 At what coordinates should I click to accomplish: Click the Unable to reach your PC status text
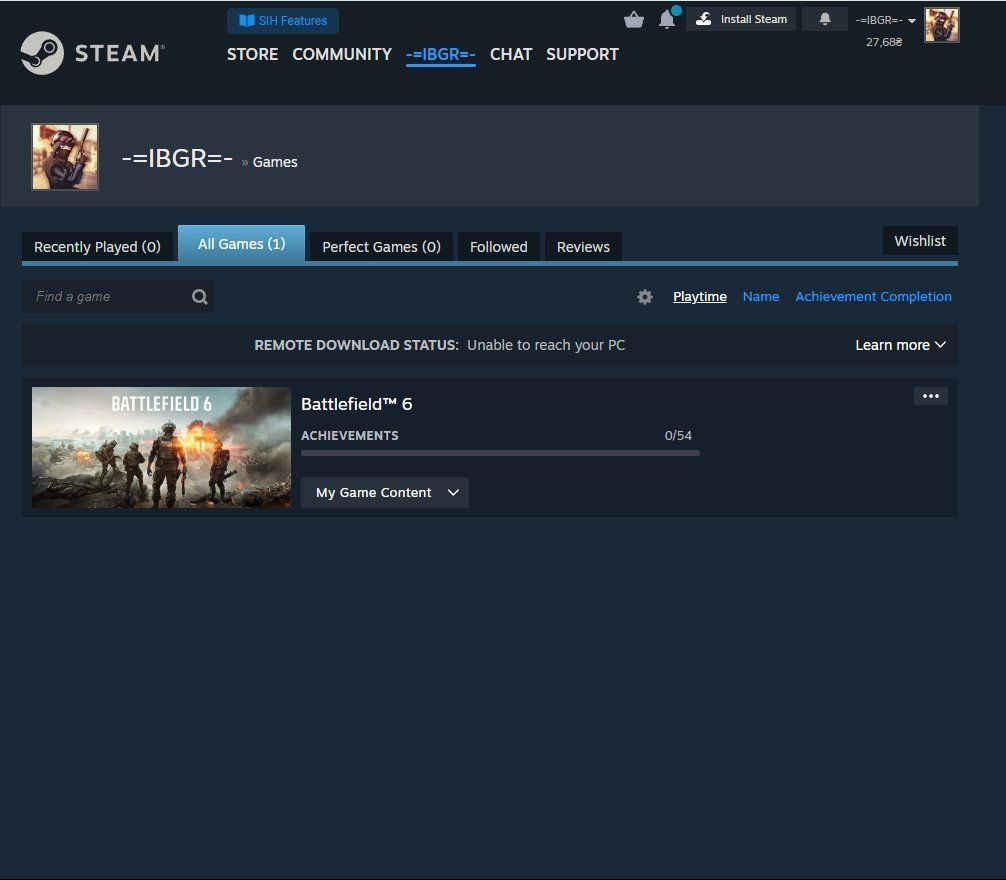pos(546,345)
